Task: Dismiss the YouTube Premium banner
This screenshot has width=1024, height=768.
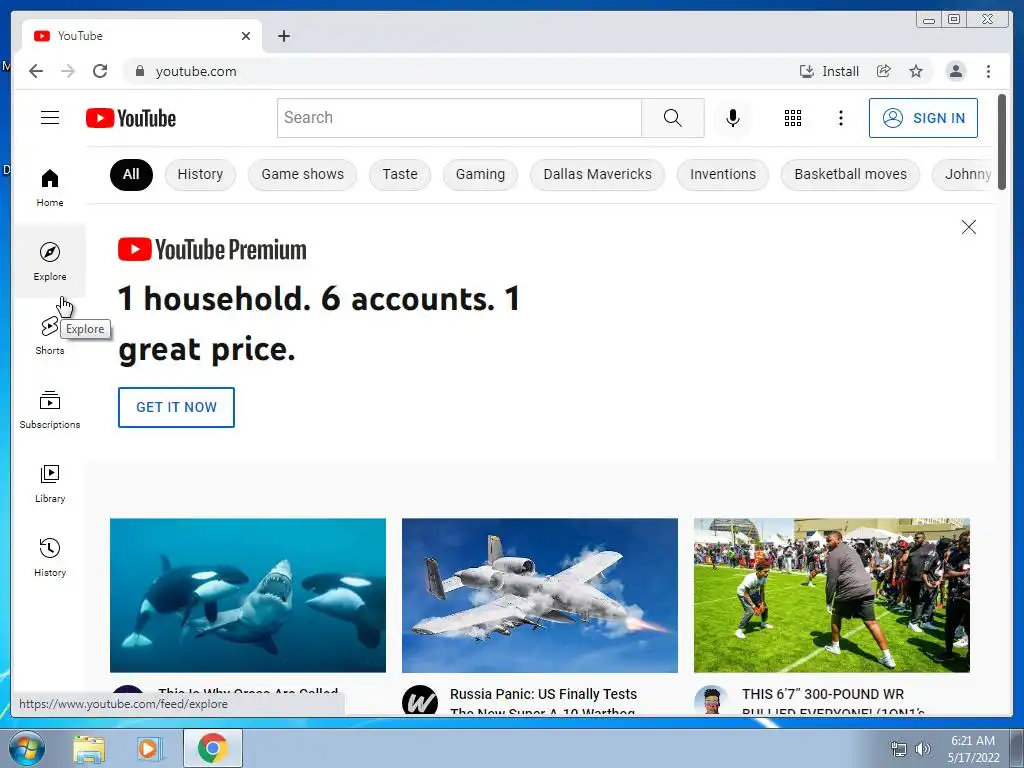Action: tap(968, 227)
